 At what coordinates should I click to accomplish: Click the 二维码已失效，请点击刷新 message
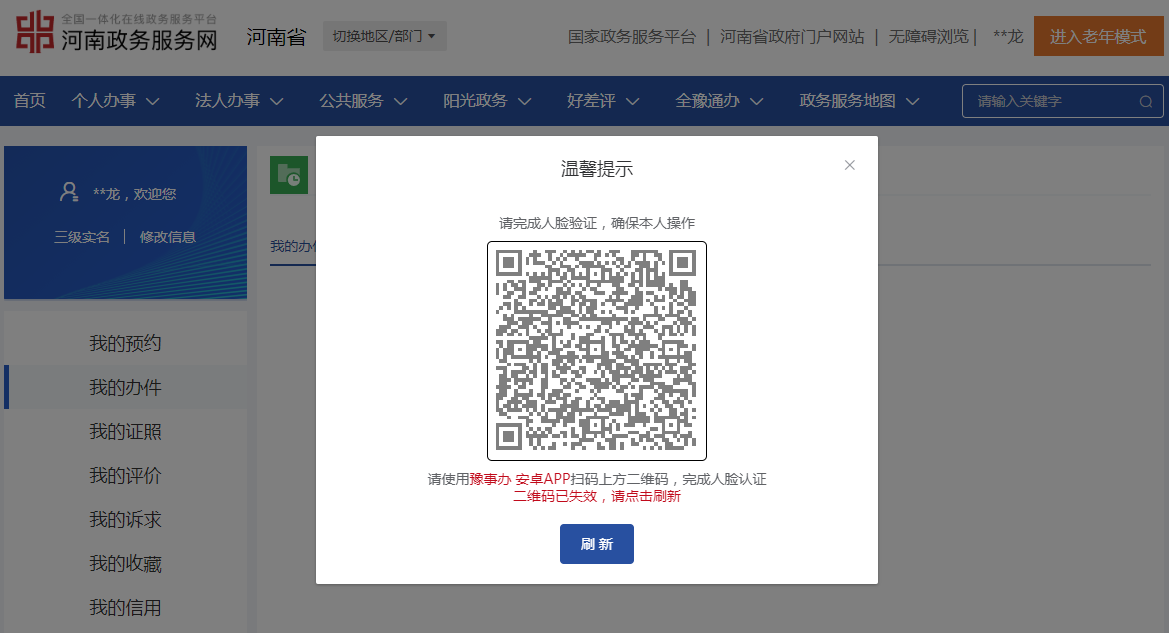pos(596,496)
